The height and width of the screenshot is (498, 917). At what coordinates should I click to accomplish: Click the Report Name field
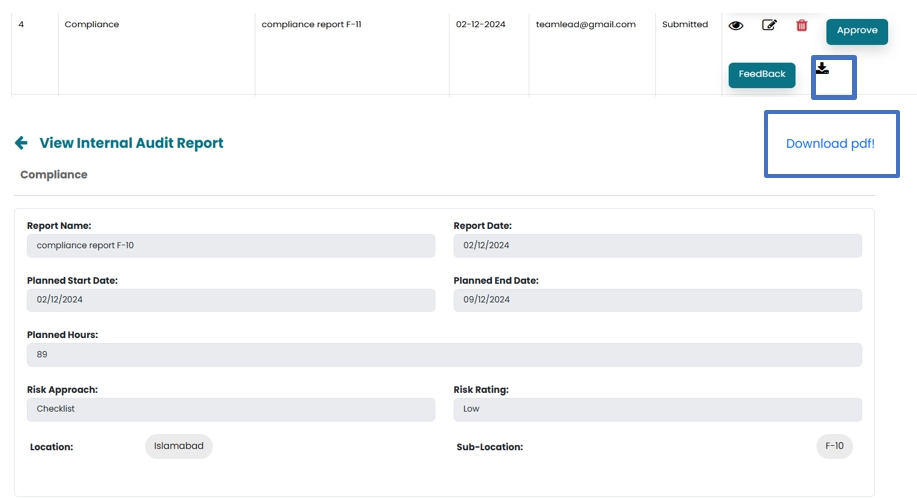(x=231, y=246)
